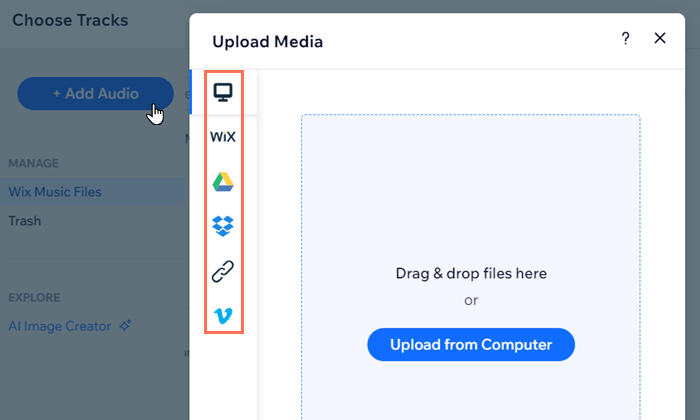Choose Vimeo as upload source
The height and width of the screenshot is (420, 700).
[223, 316]
